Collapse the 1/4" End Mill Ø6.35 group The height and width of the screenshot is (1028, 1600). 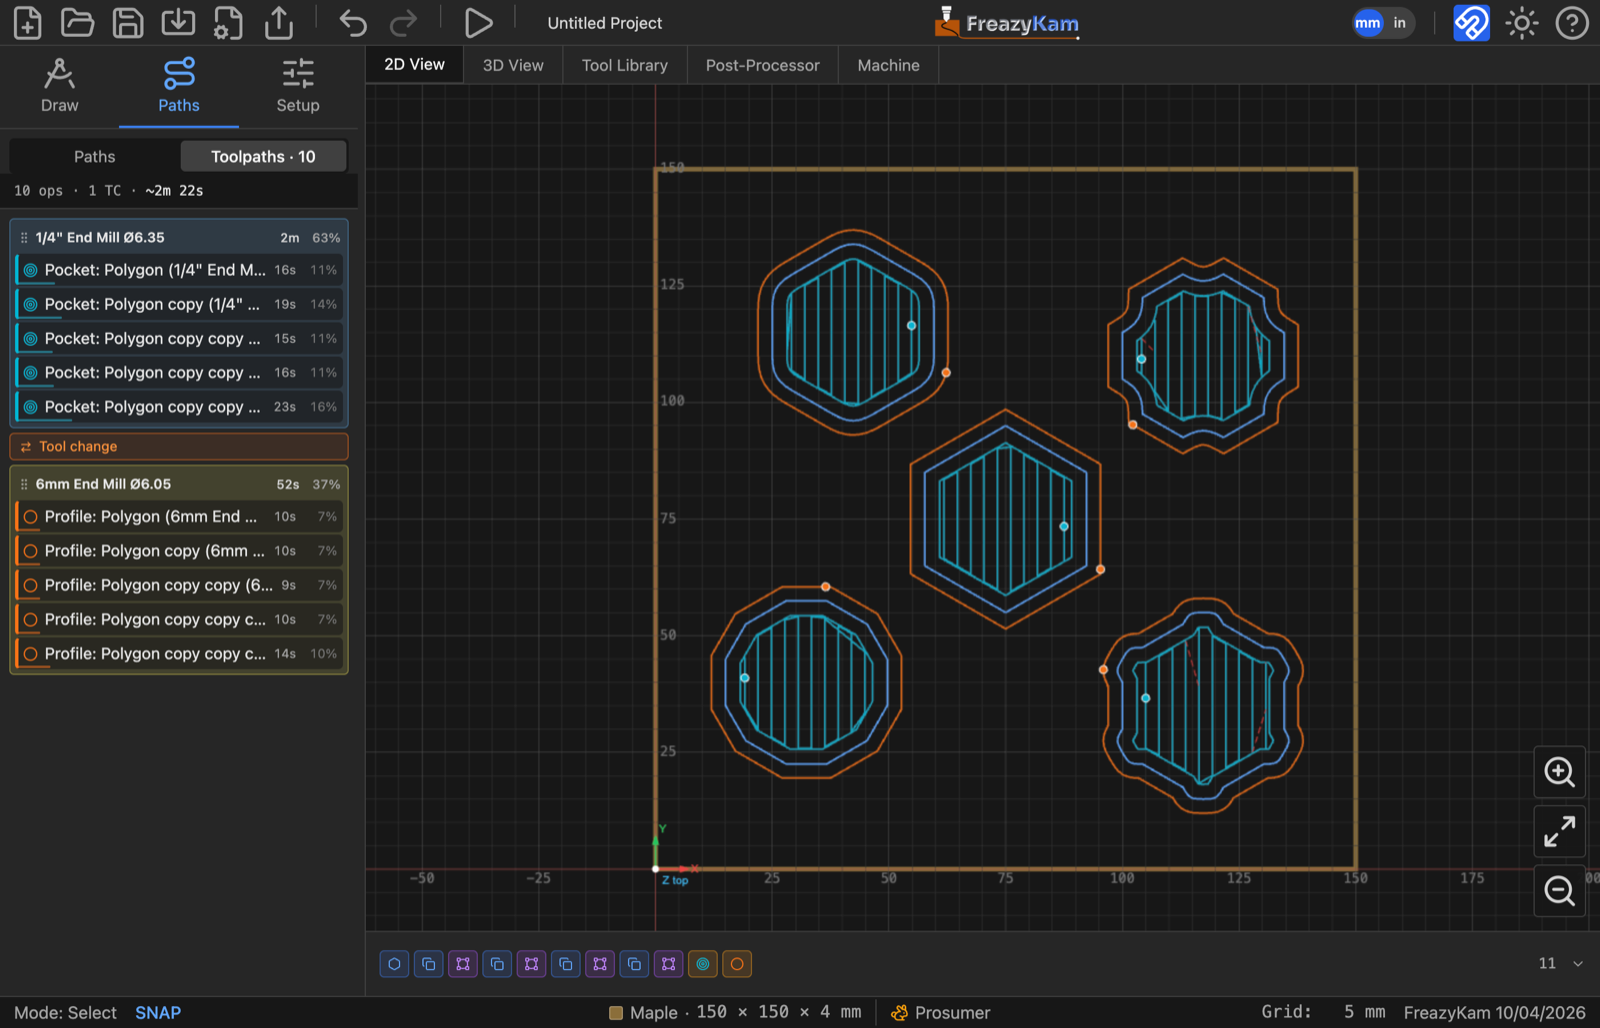(x=179, y=237)
